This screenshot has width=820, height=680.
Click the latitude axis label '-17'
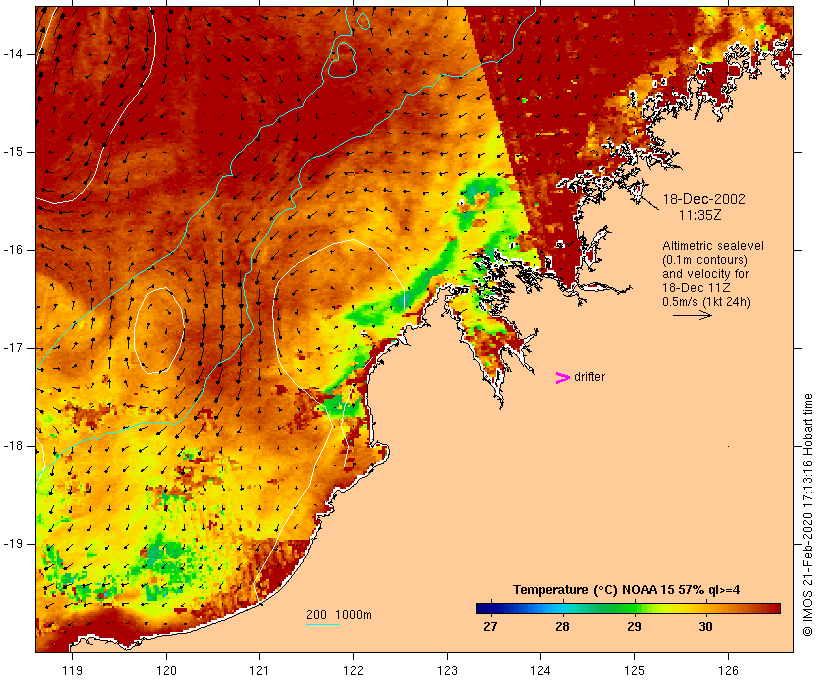tap(13, 348)
